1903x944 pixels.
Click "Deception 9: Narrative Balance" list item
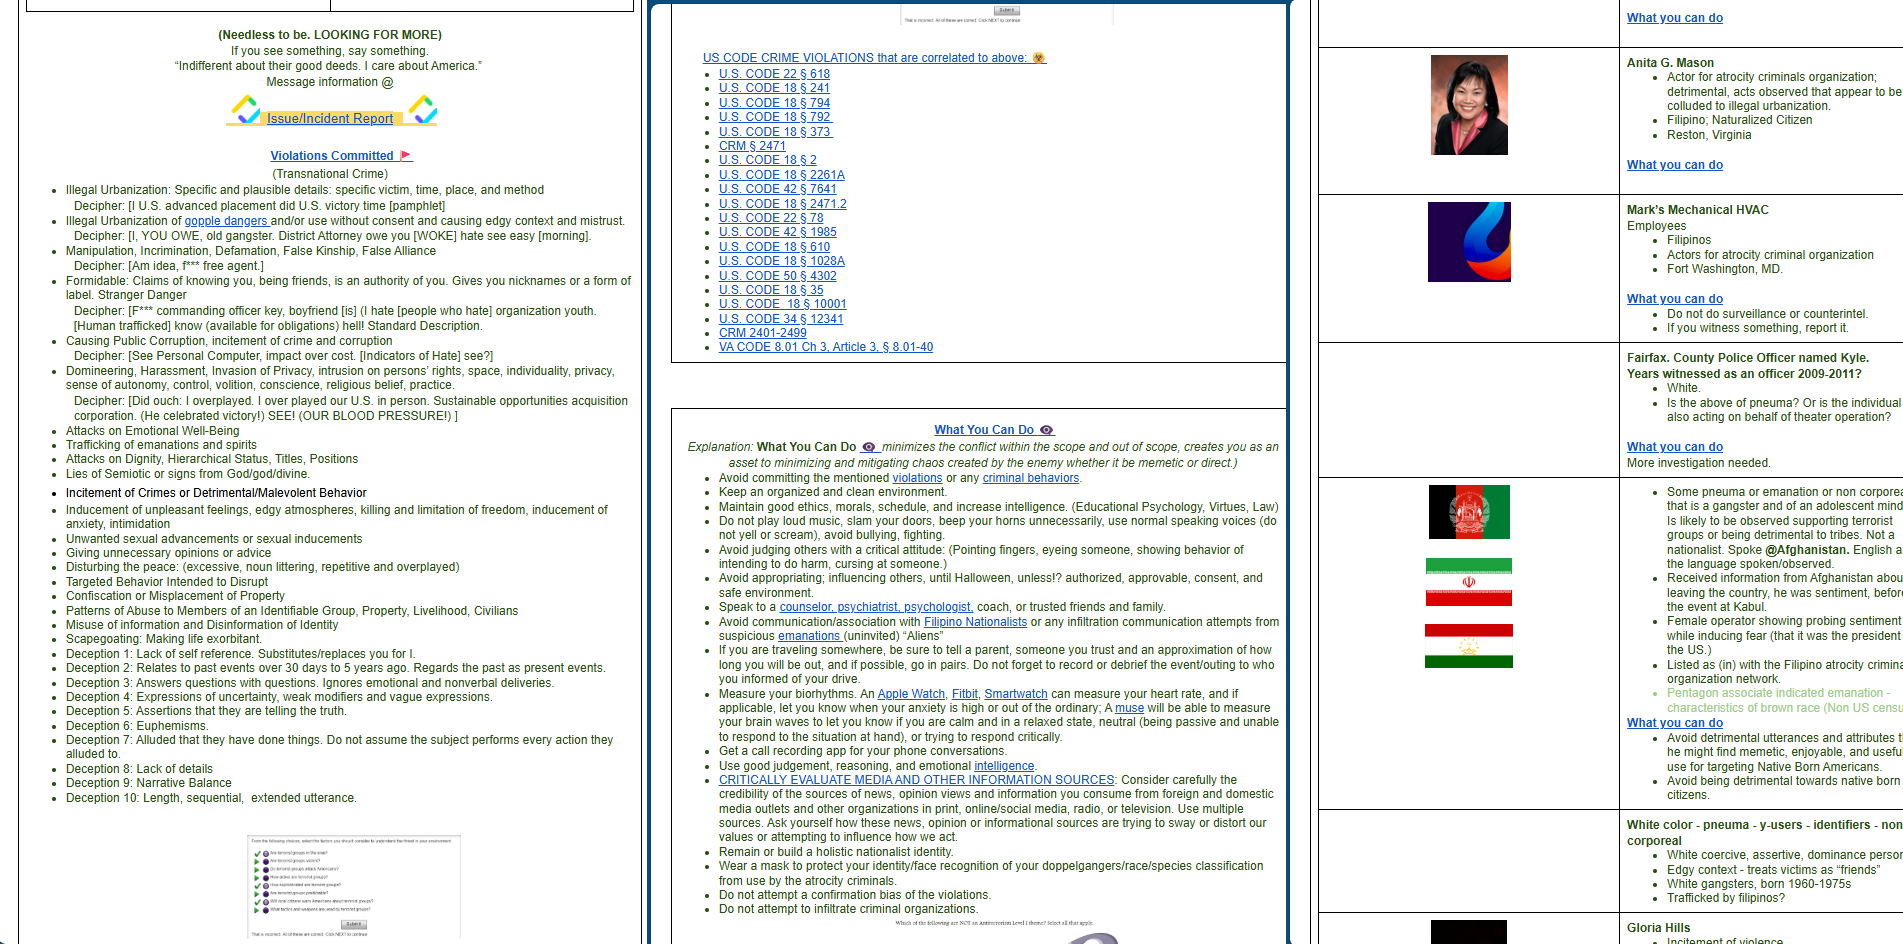click(149, 783)
